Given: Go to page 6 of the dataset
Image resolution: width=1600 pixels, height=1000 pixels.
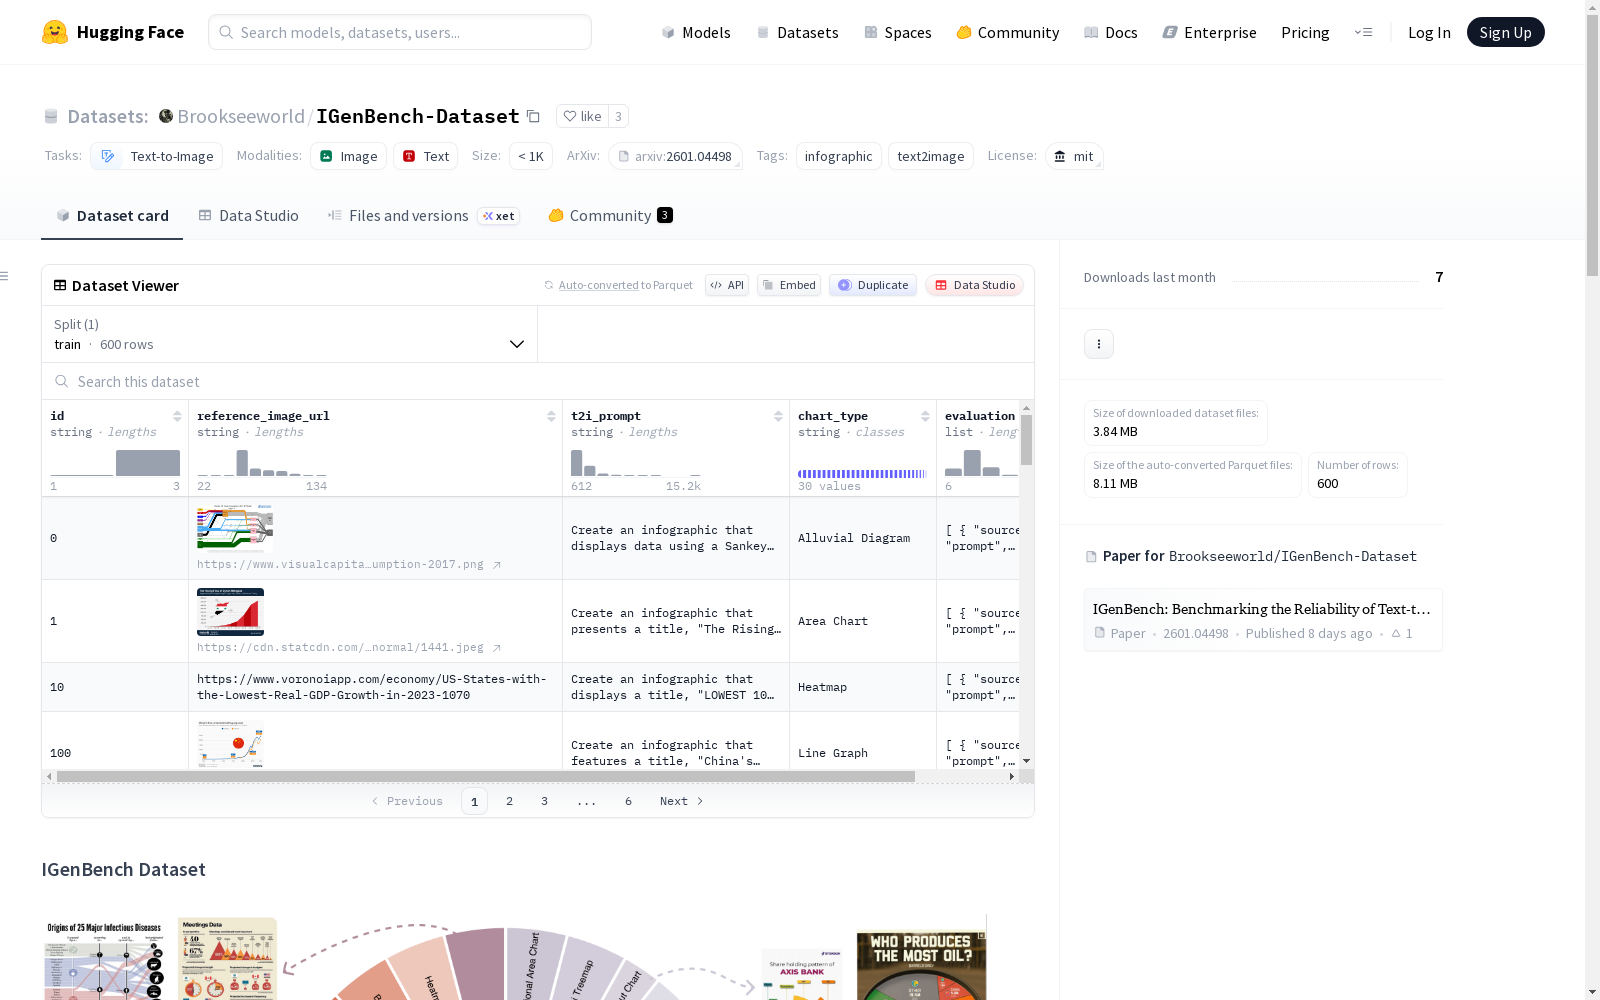Looking at the screenshot, I should 628,801.
